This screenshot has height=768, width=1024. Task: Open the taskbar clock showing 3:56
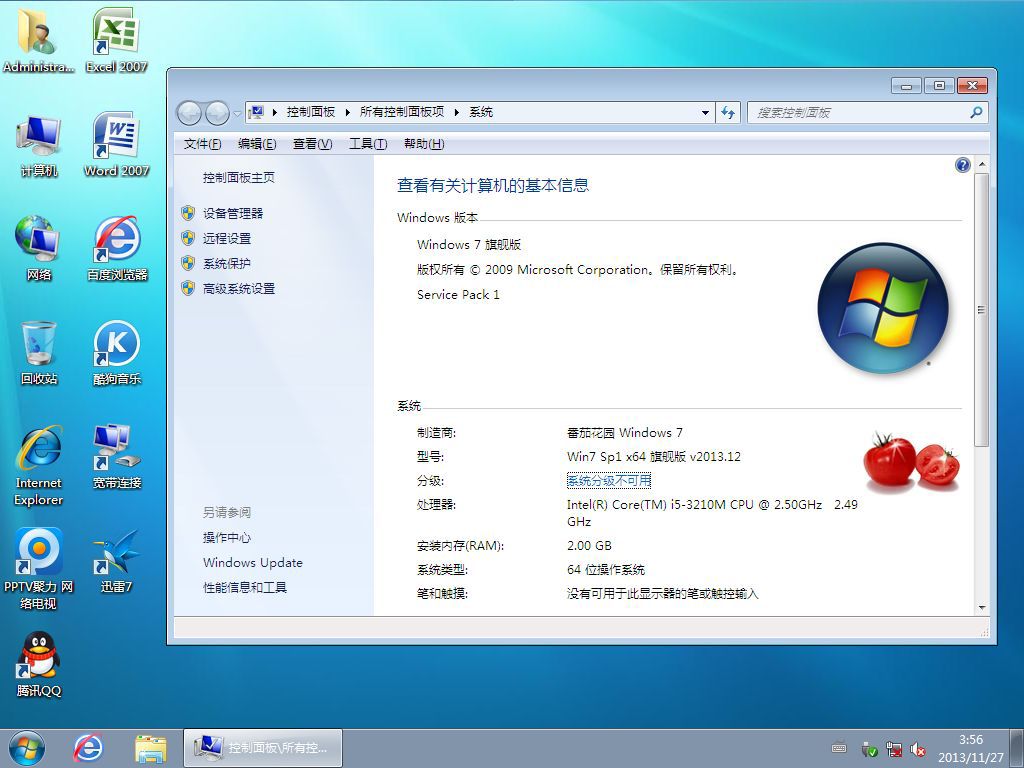[971, 748]
